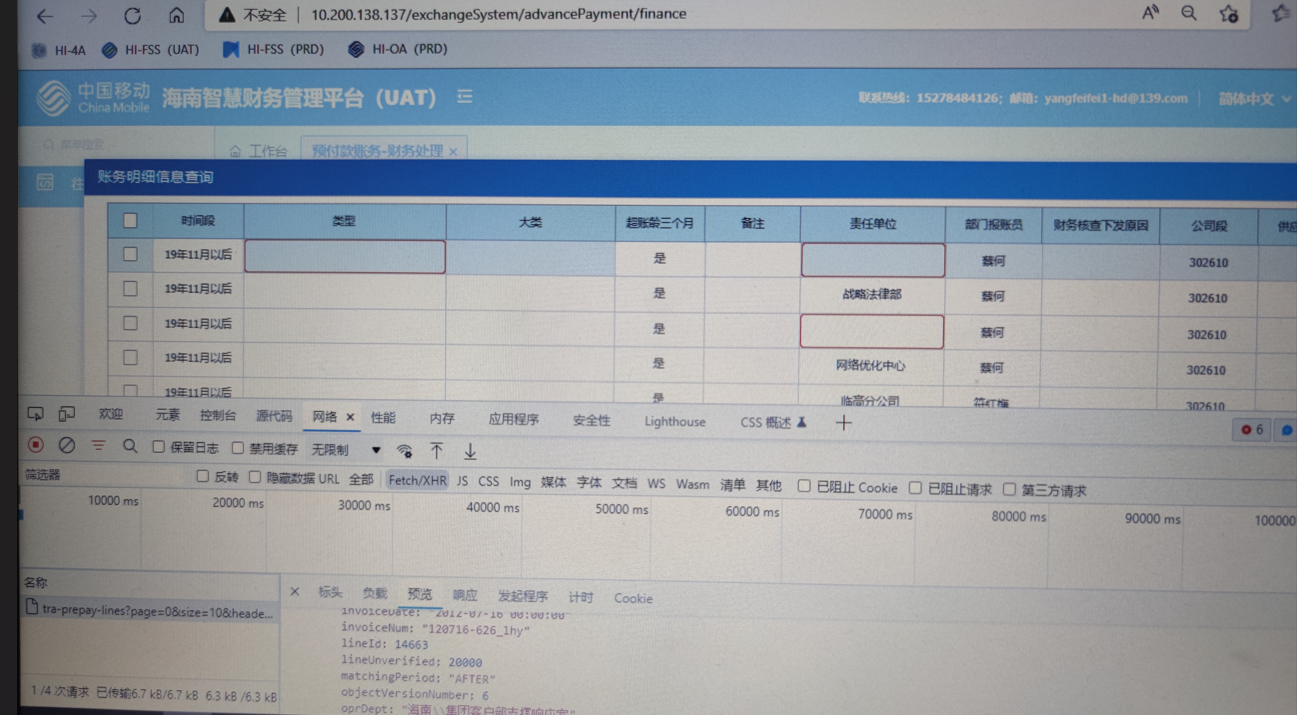Click the 财务核查下发原因 column header

1100,226
